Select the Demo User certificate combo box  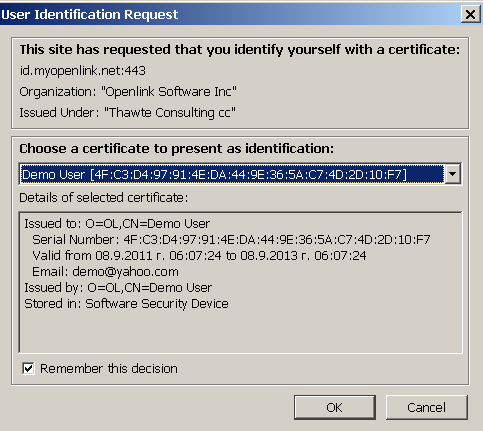click(240, 174)
